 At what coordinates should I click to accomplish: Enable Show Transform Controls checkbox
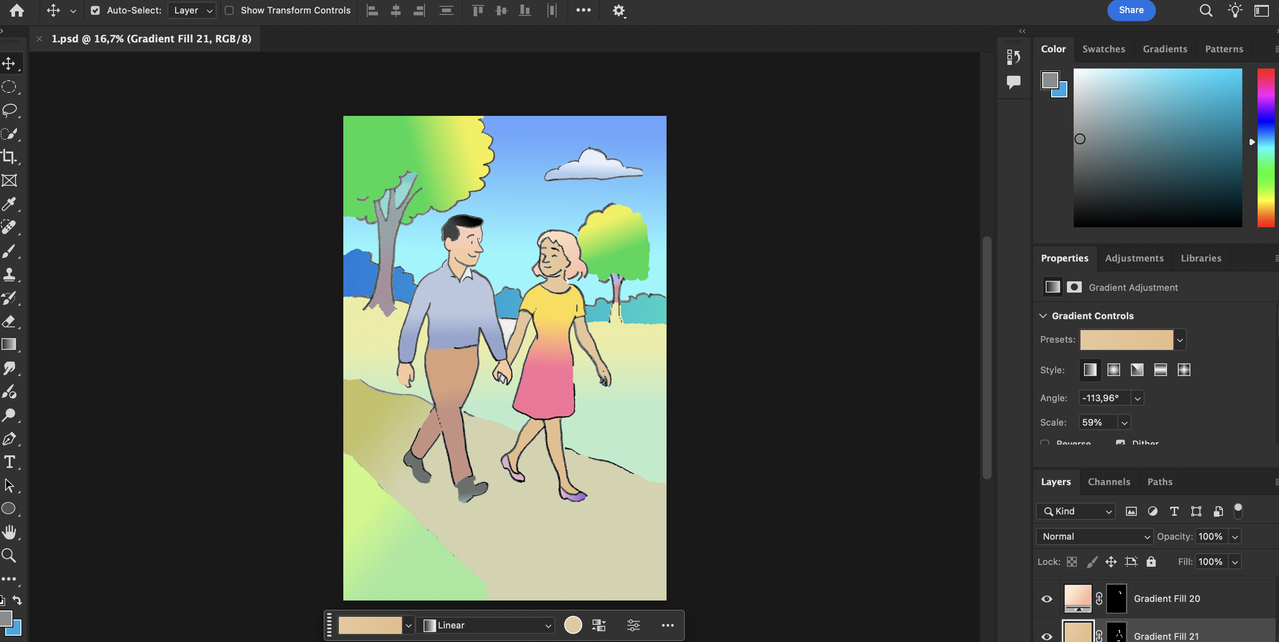229,10
